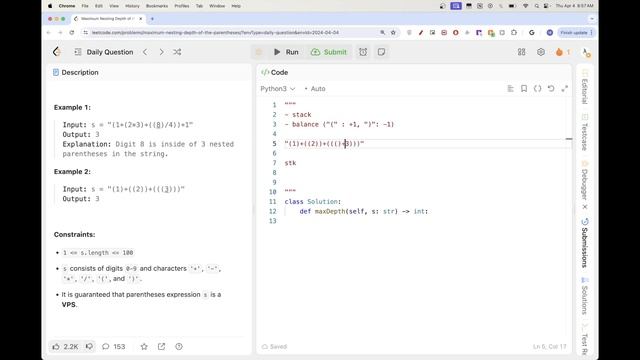Image resolution: width=640 pixels, height=360 pixels.
Task: Bookmark page star in address bar
Action: click(x=393, y=32)
